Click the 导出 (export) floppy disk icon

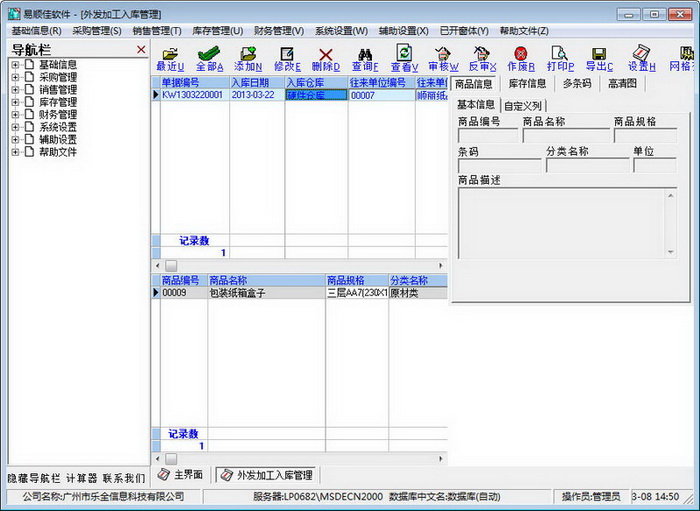598,58
